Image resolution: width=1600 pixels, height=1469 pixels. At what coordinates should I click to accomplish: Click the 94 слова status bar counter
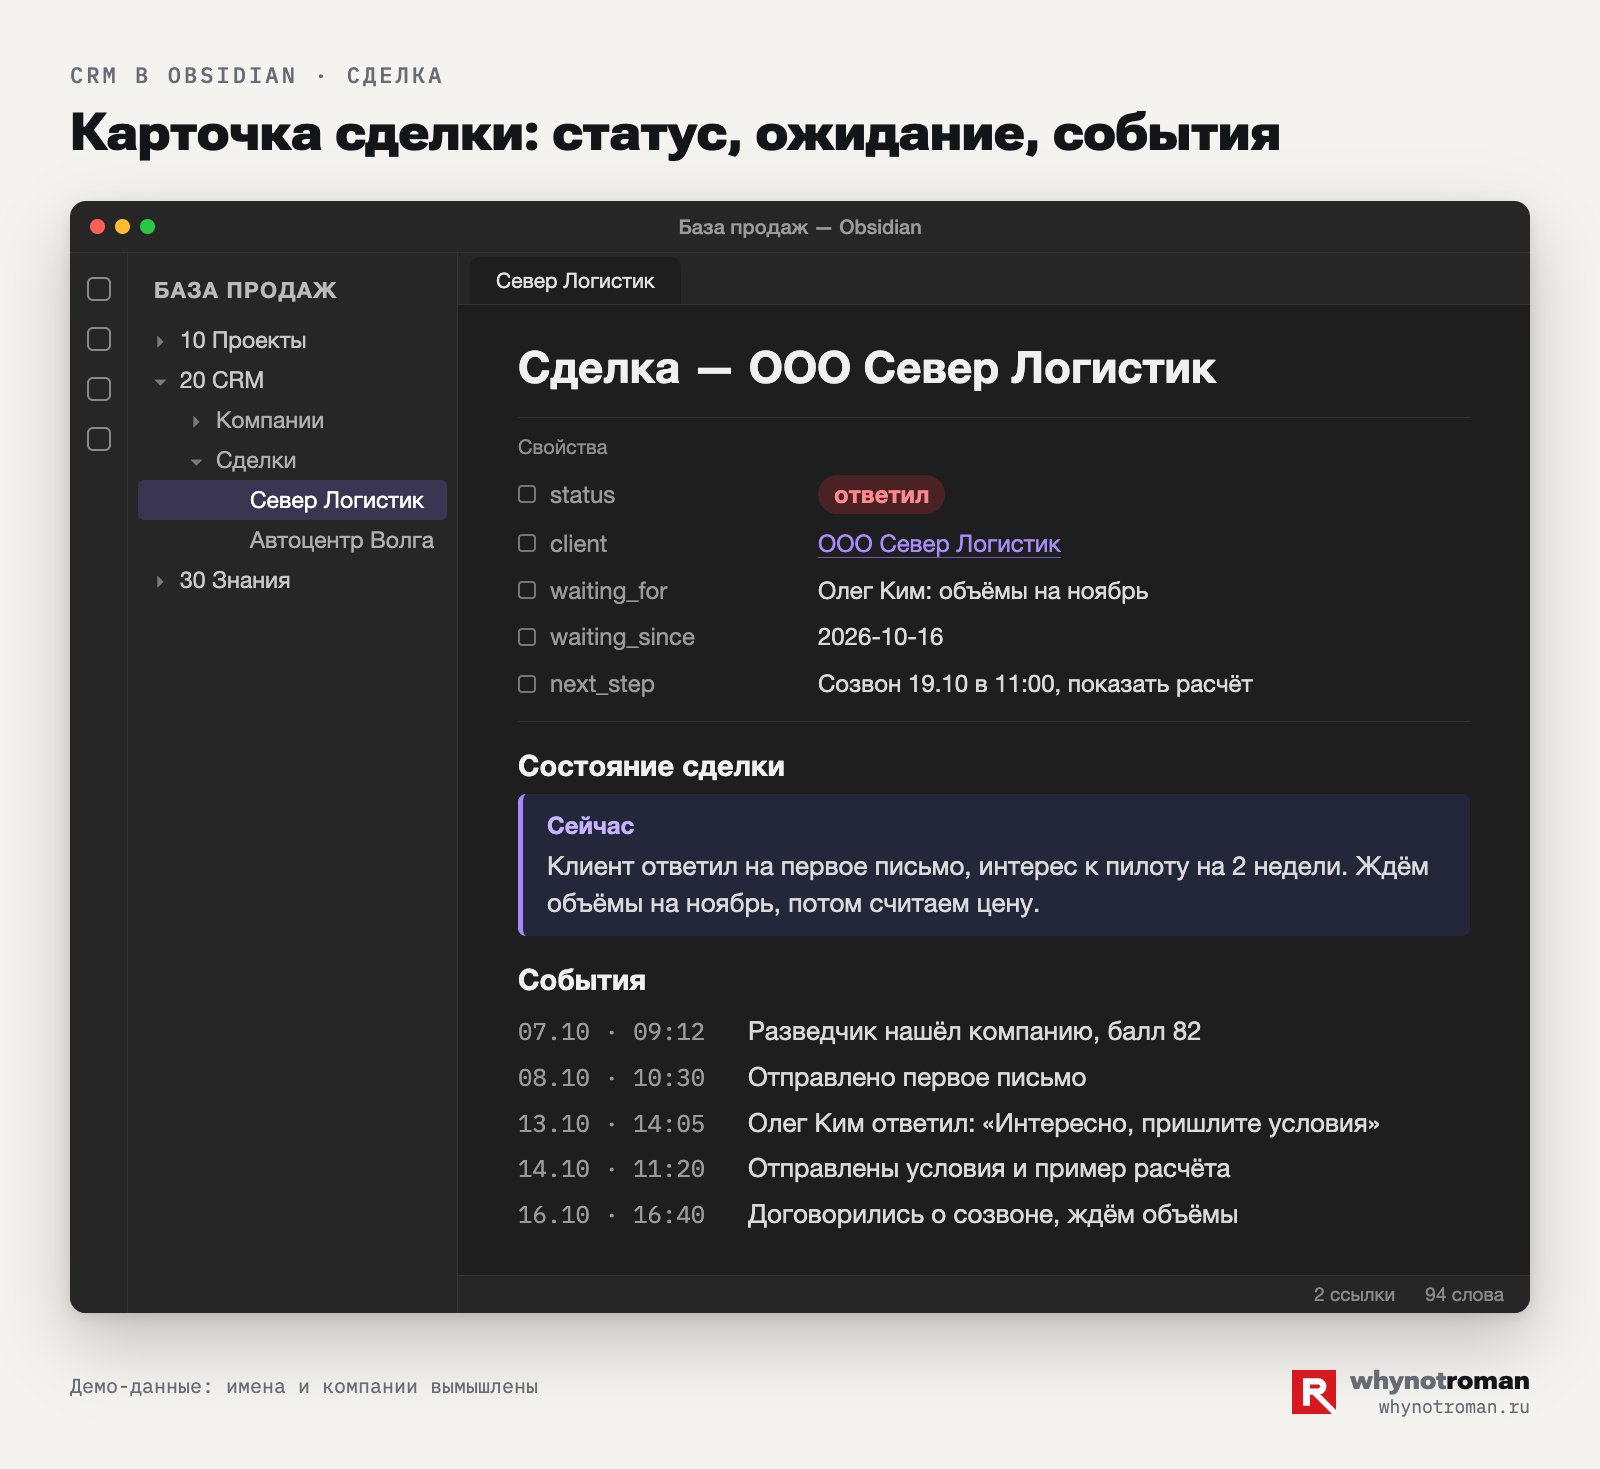1464,1294
